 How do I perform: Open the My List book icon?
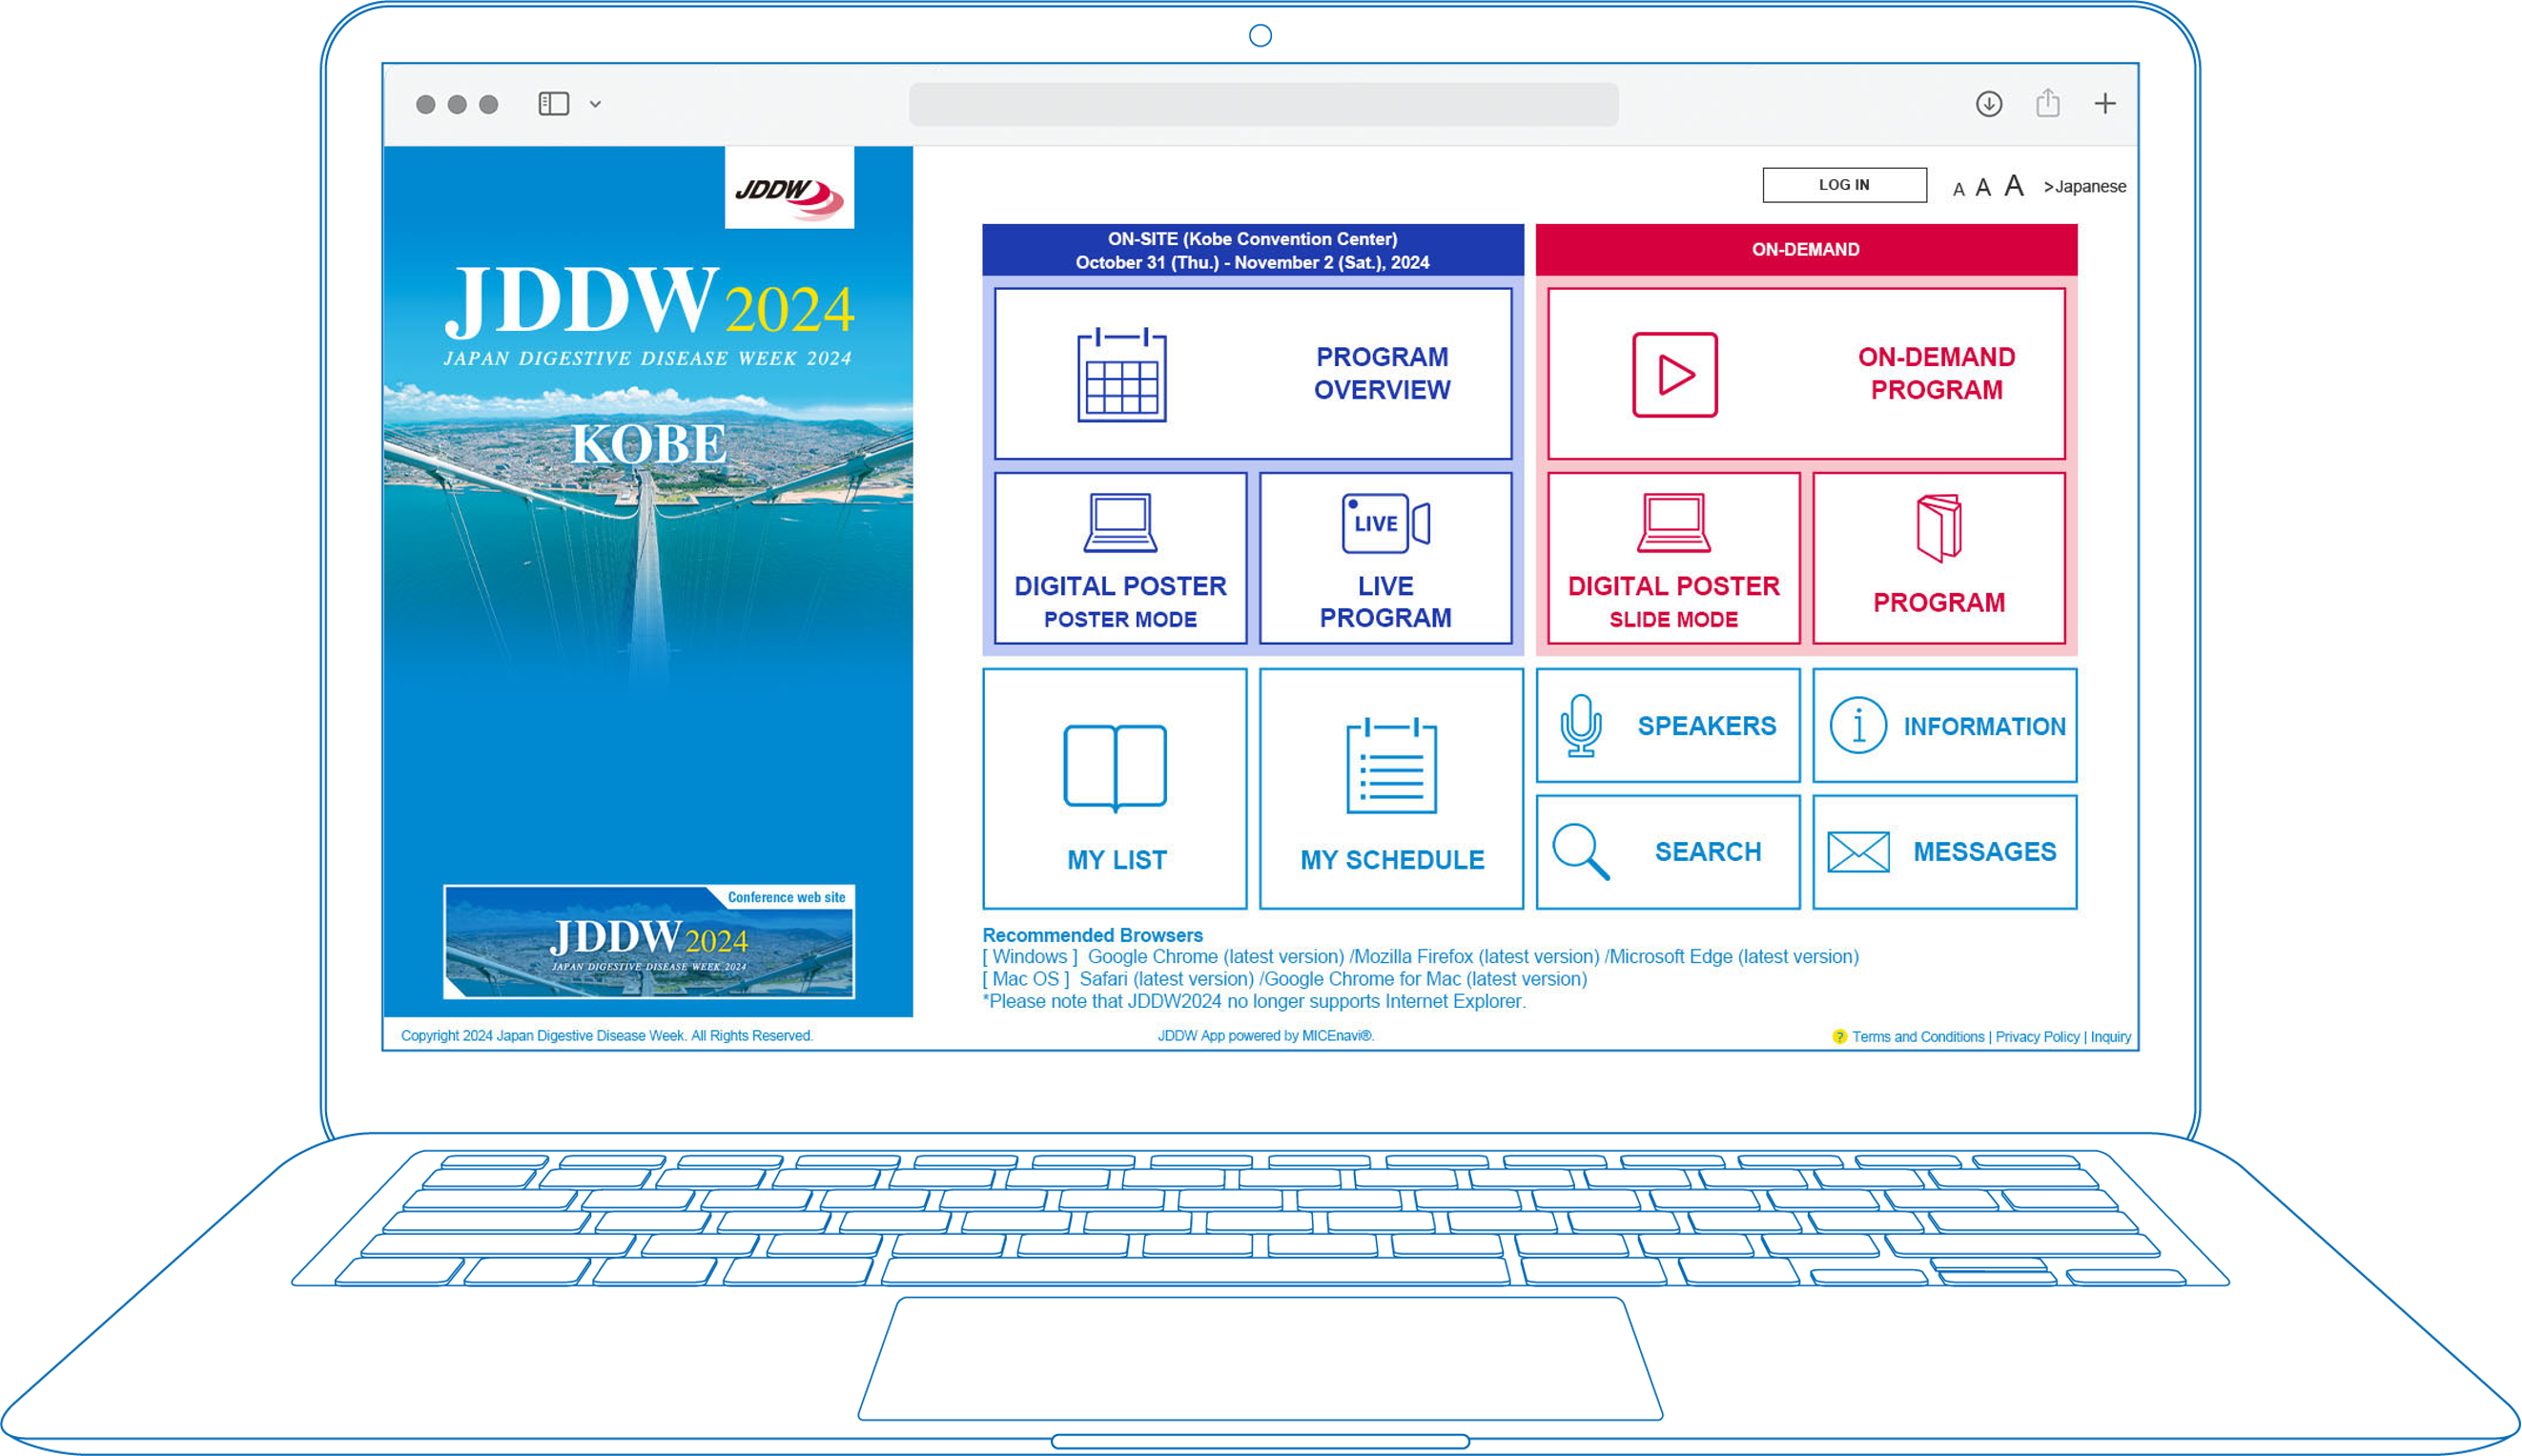[1115, 768]
